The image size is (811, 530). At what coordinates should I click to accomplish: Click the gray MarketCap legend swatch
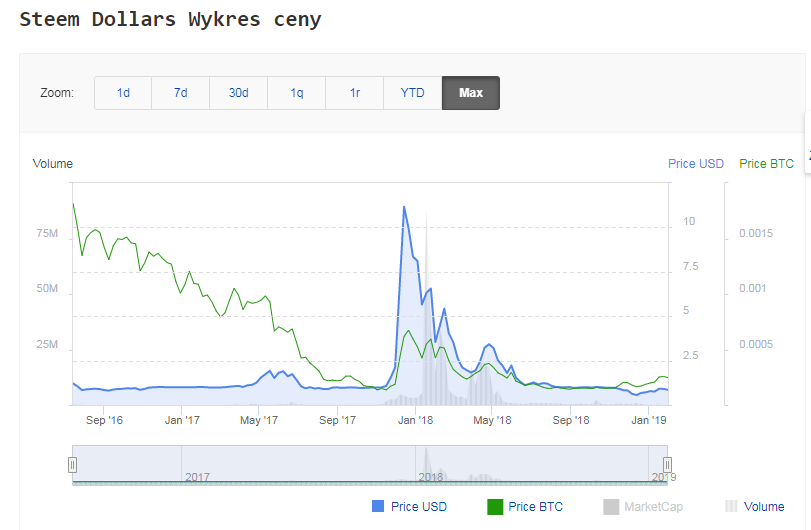point(611,507)
